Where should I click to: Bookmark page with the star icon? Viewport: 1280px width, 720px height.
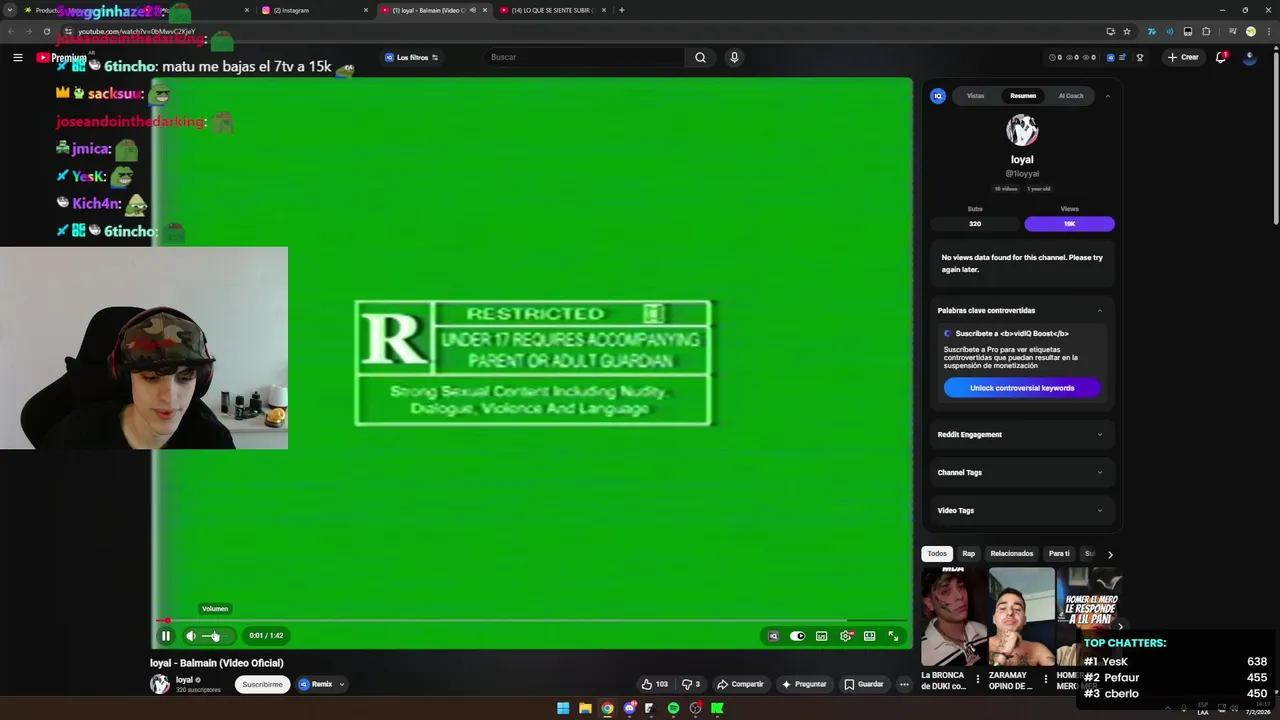[1127, 31]
